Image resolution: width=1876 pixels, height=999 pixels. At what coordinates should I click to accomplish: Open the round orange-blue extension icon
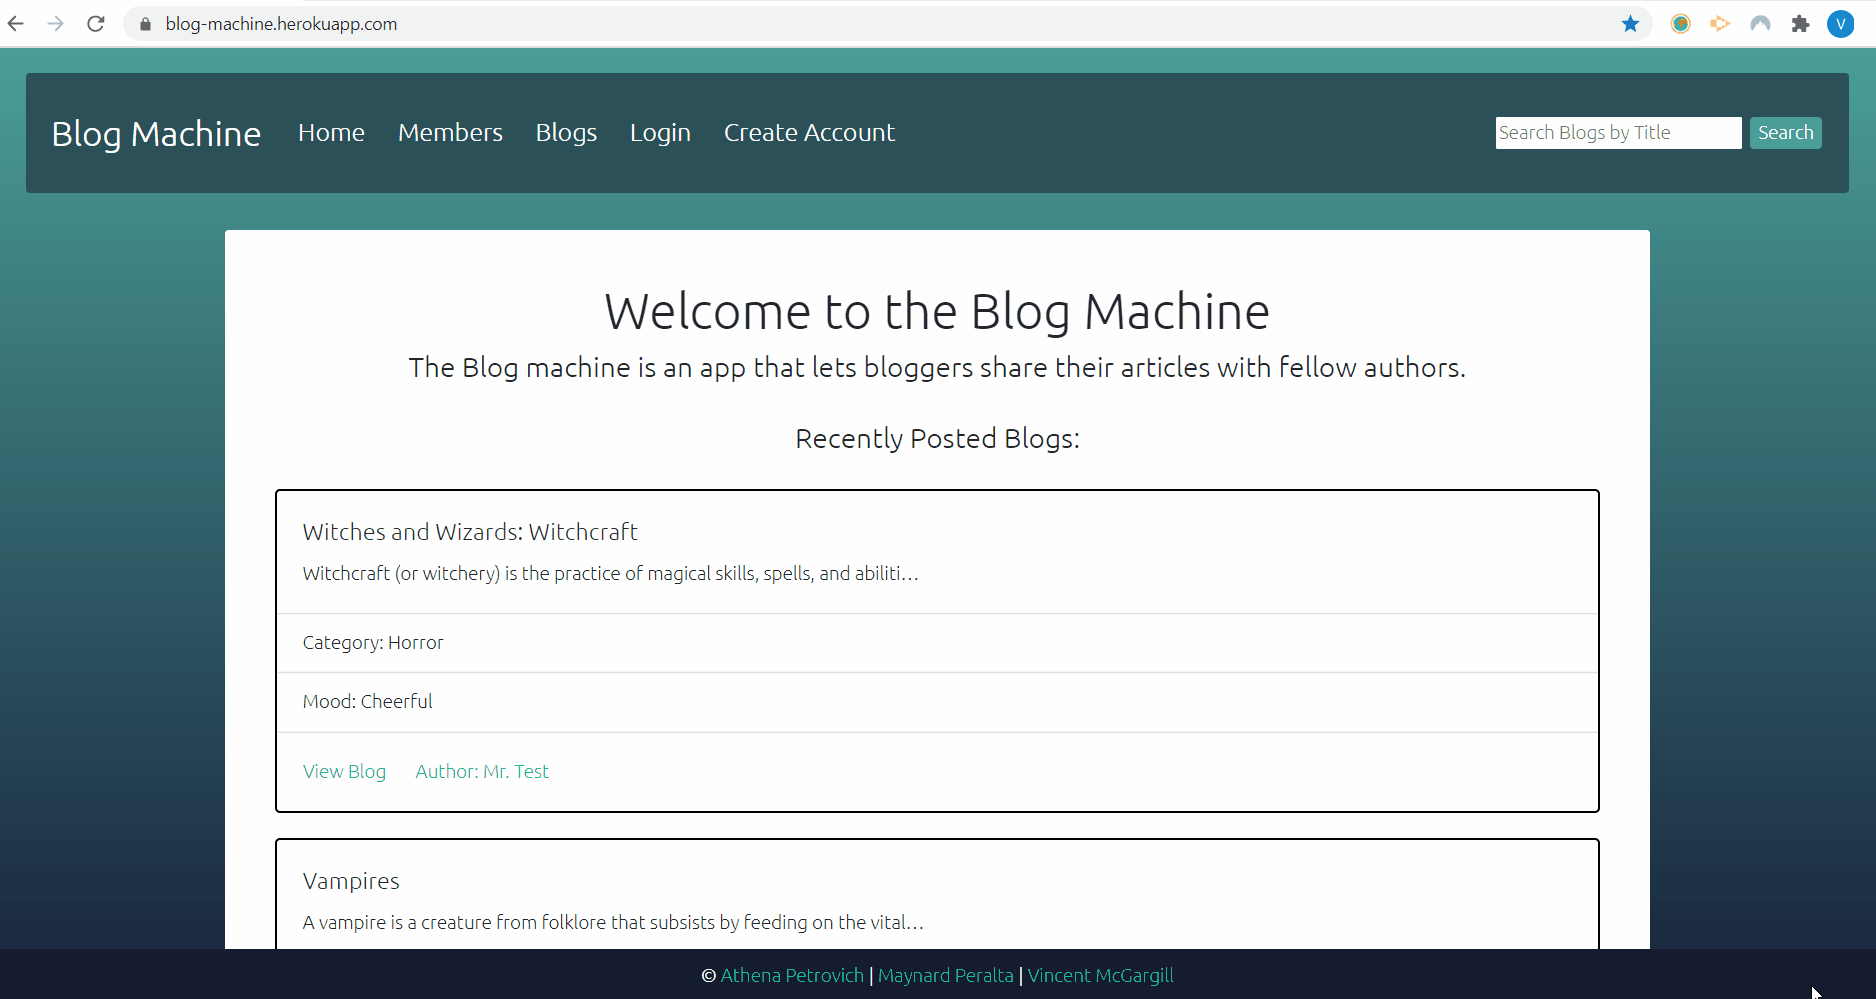[x=1681, y=23]
